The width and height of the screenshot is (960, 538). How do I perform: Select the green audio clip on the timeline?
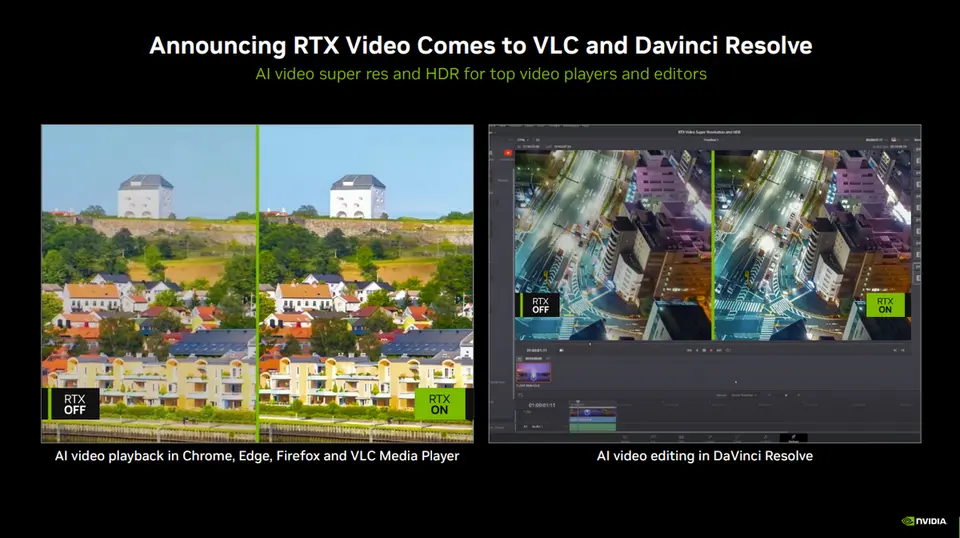point(593,427)
